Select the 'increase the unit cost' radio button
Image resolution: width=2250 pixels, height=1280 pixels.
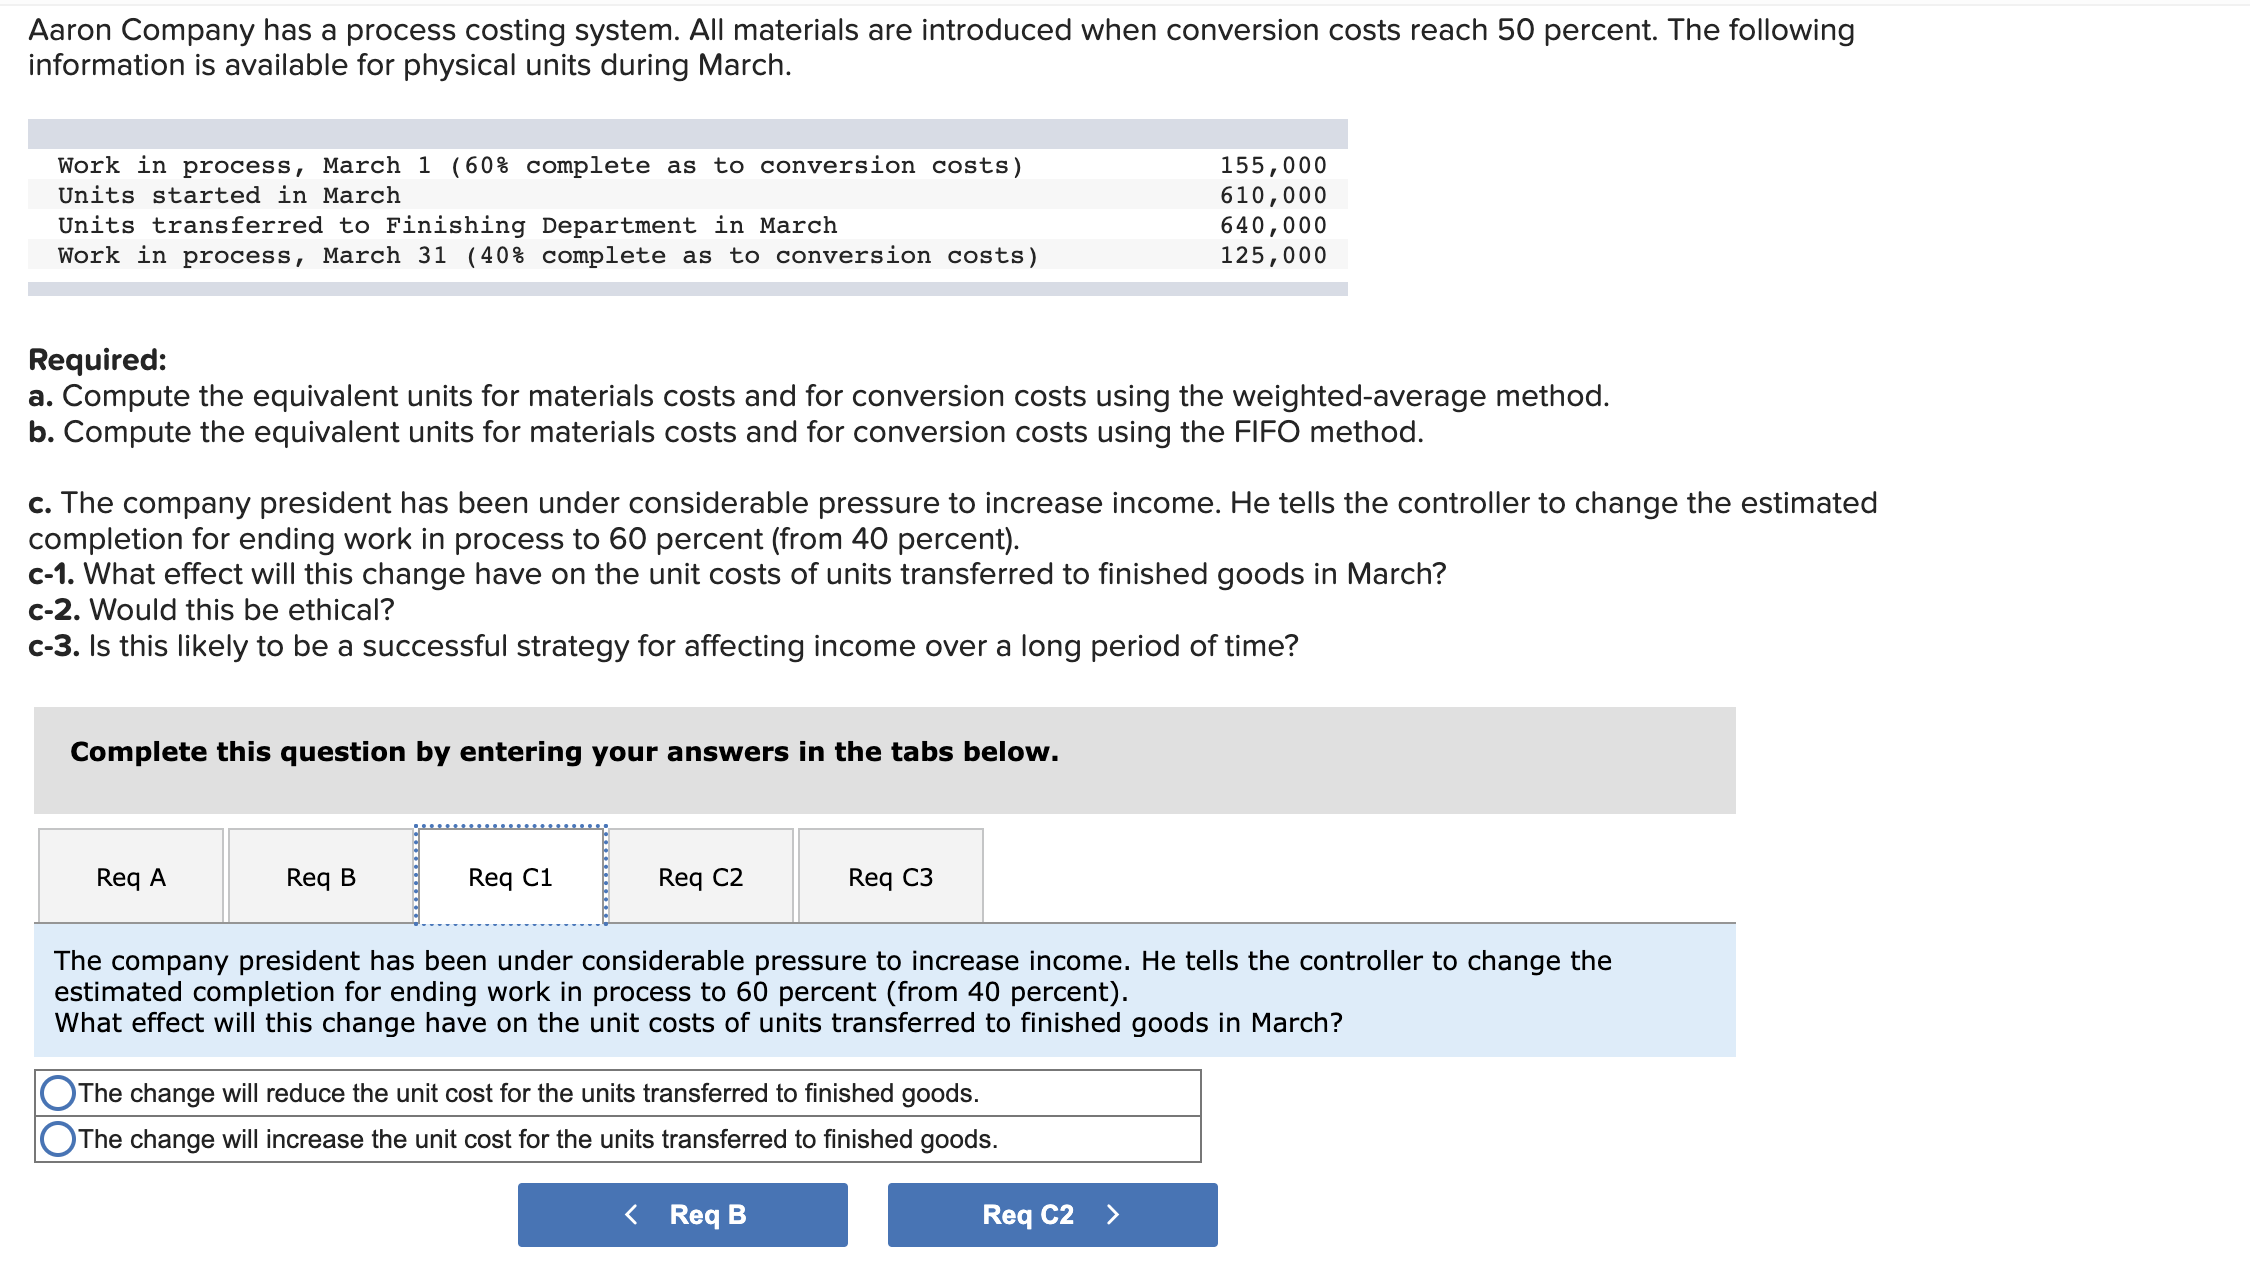pyautogui.click(x=58, y=1137)
